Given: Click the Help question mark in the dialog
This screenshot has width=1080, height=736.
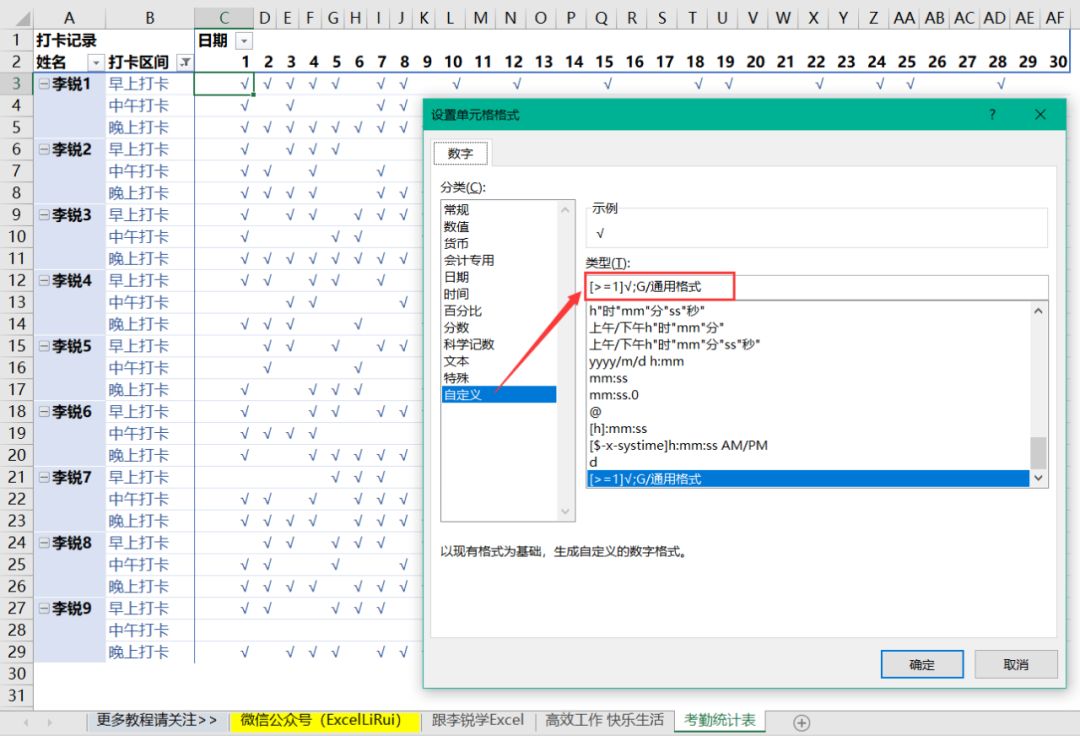Looking at the screenshot, I should tap(991, 115).
